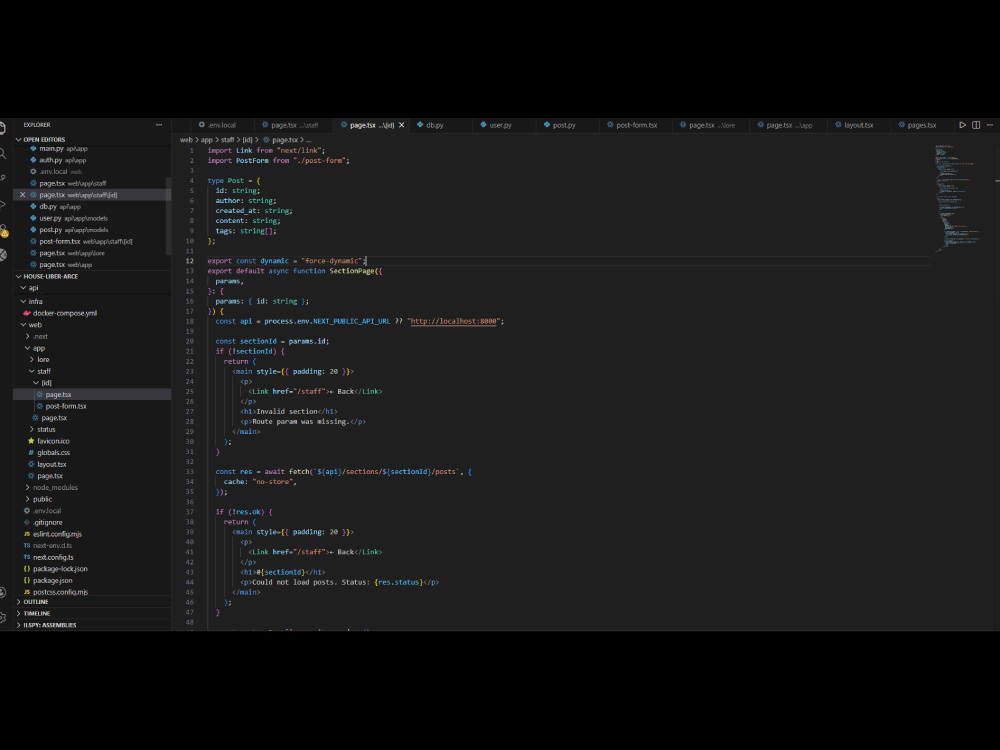Collapse the staff folder

[x=32, y=371]
